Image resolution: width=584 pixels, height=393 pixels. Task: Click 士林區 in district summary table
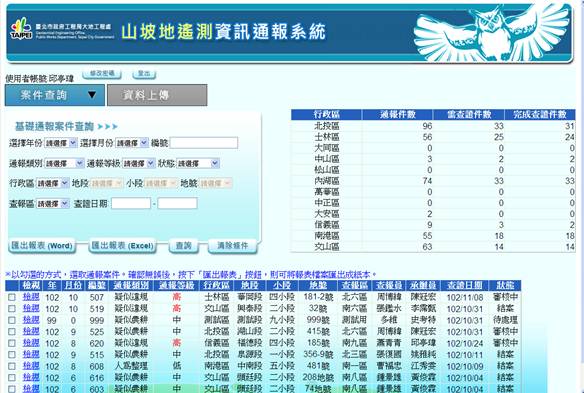point(327,137)
